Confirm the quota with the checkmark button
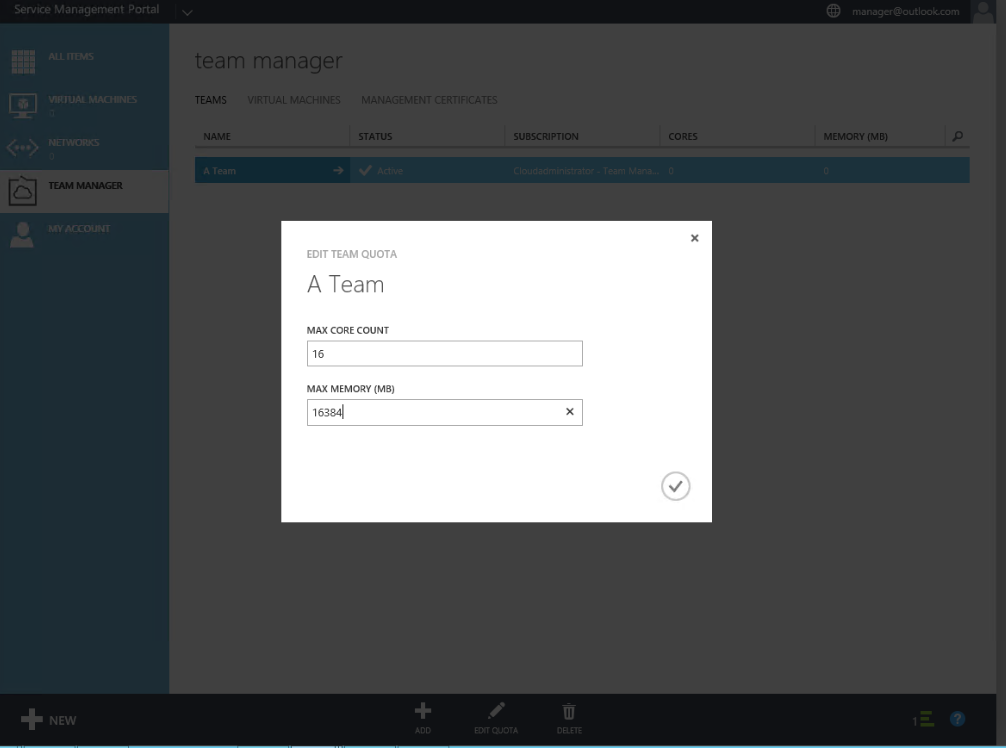1006x748 pixels. click(676, 486)
